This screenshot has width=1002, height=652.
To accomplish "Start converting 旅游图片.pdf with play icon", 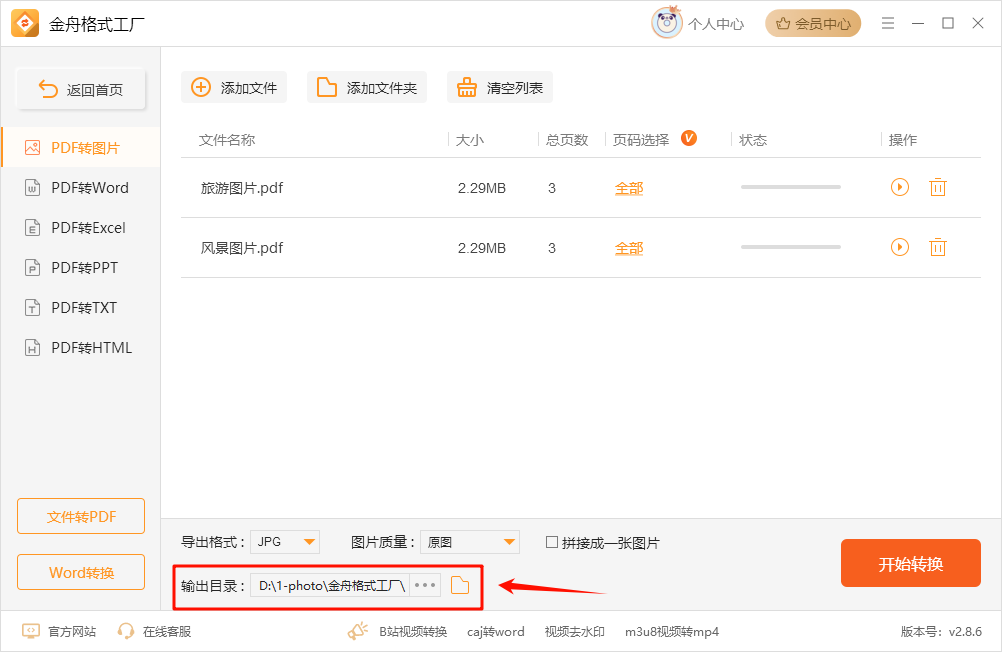I will 900,187.
